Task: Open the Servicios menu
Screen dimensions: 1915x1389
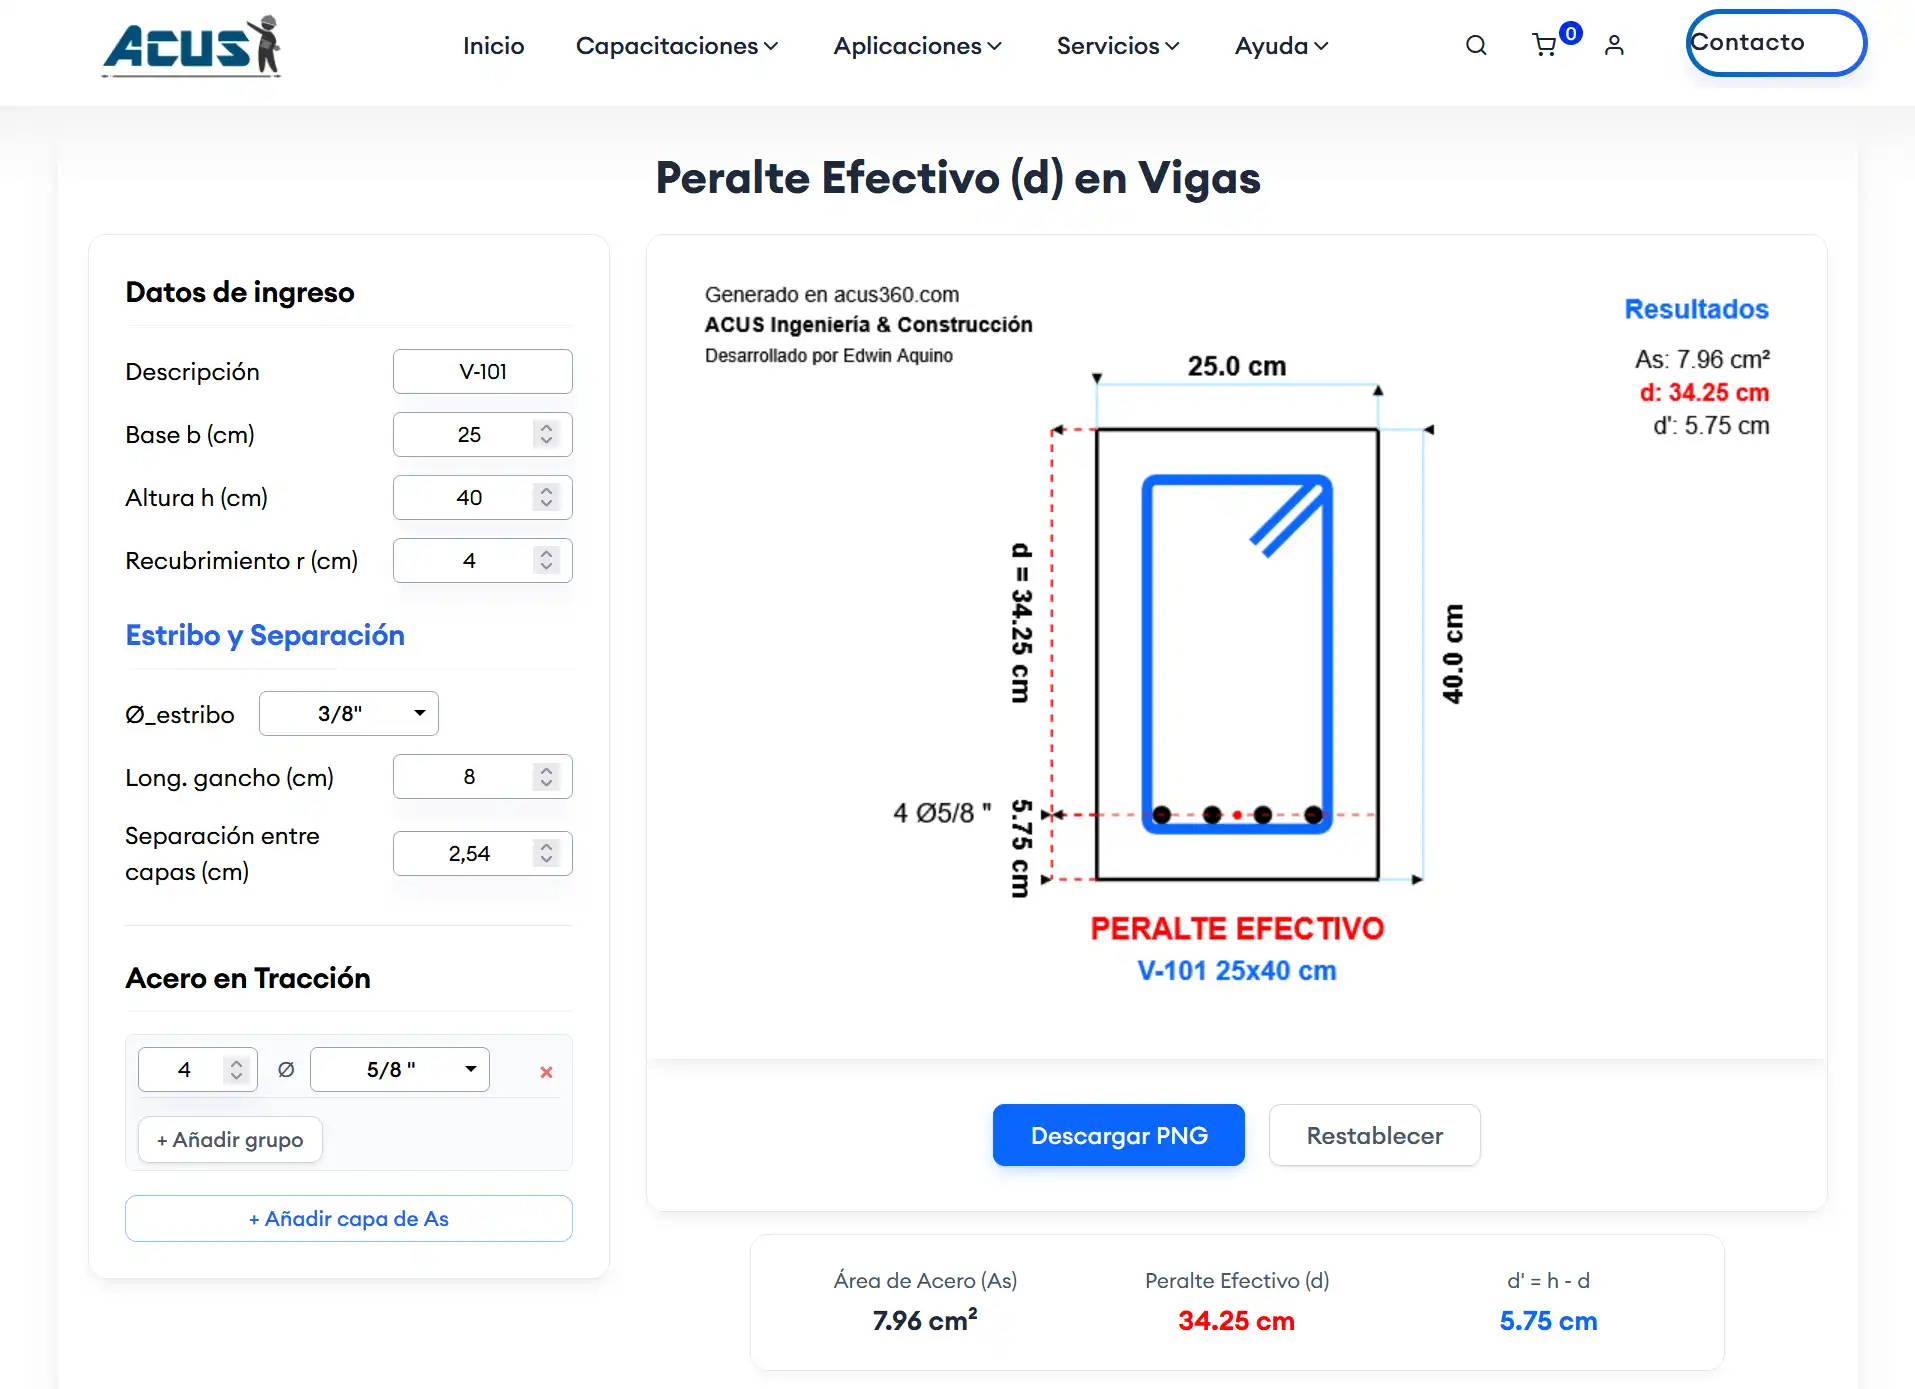Action: click(1118, 46)
